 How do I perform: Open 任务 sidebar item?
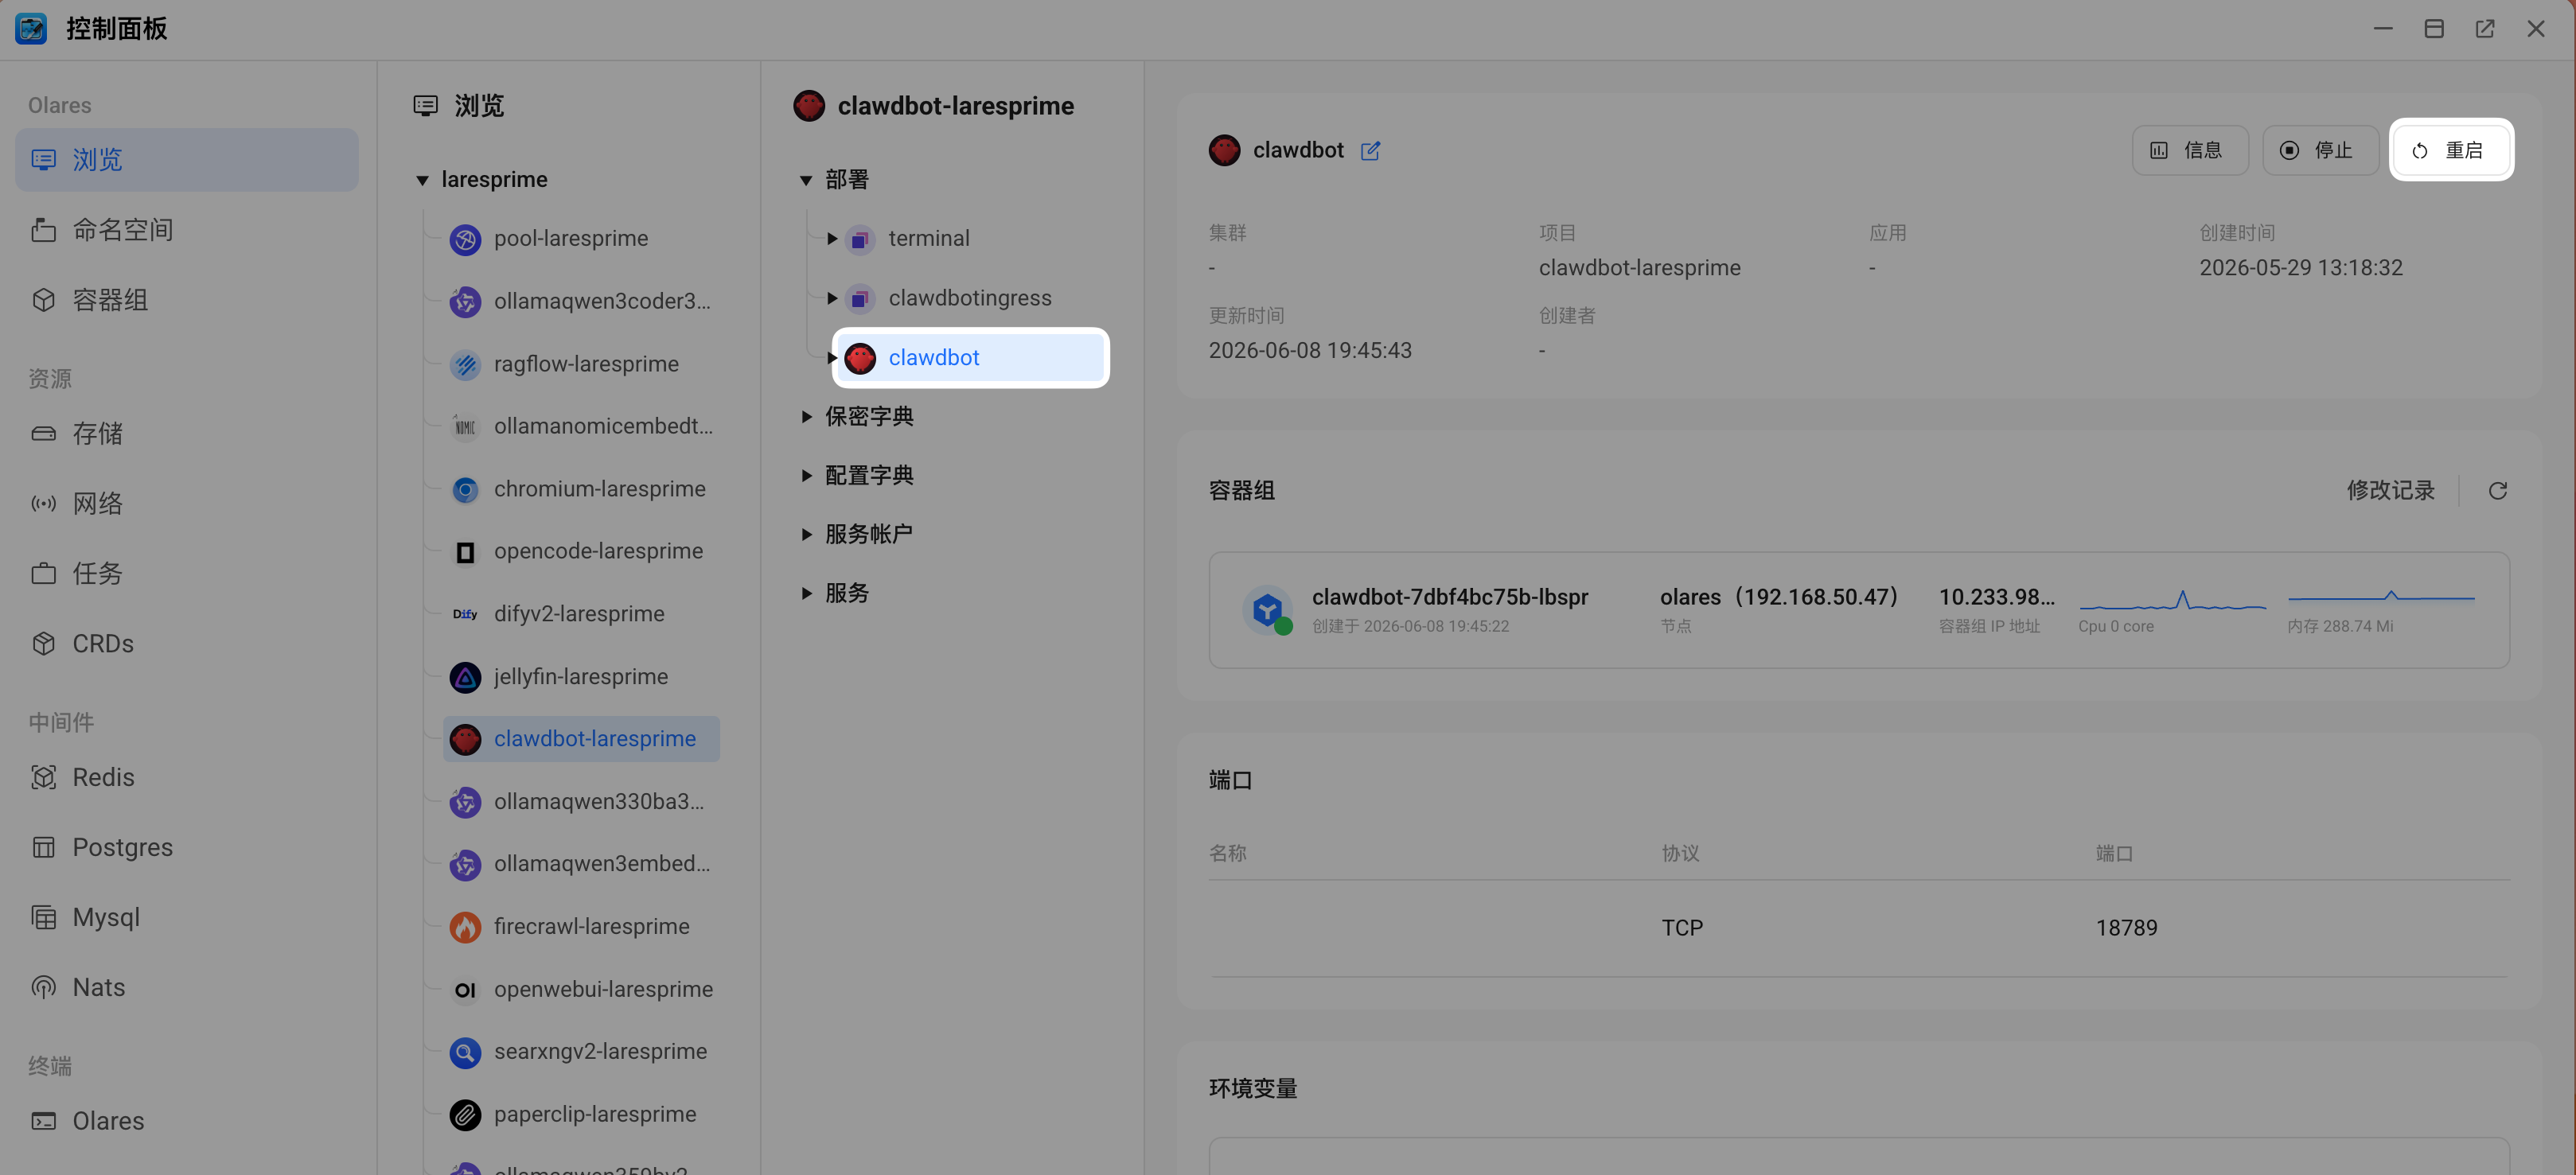click(x=187, y=574)
